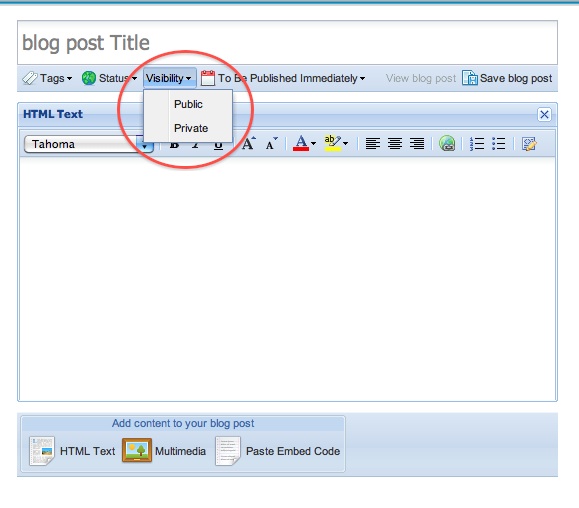Align text to the left

click(373, 144)
